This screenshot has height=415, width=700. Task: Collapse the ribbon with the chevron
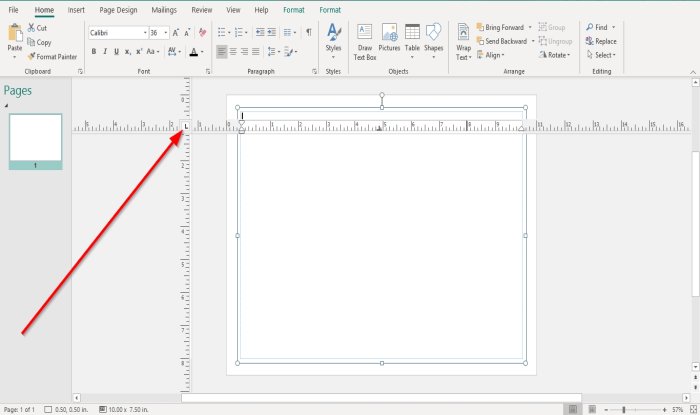[693, 72]
